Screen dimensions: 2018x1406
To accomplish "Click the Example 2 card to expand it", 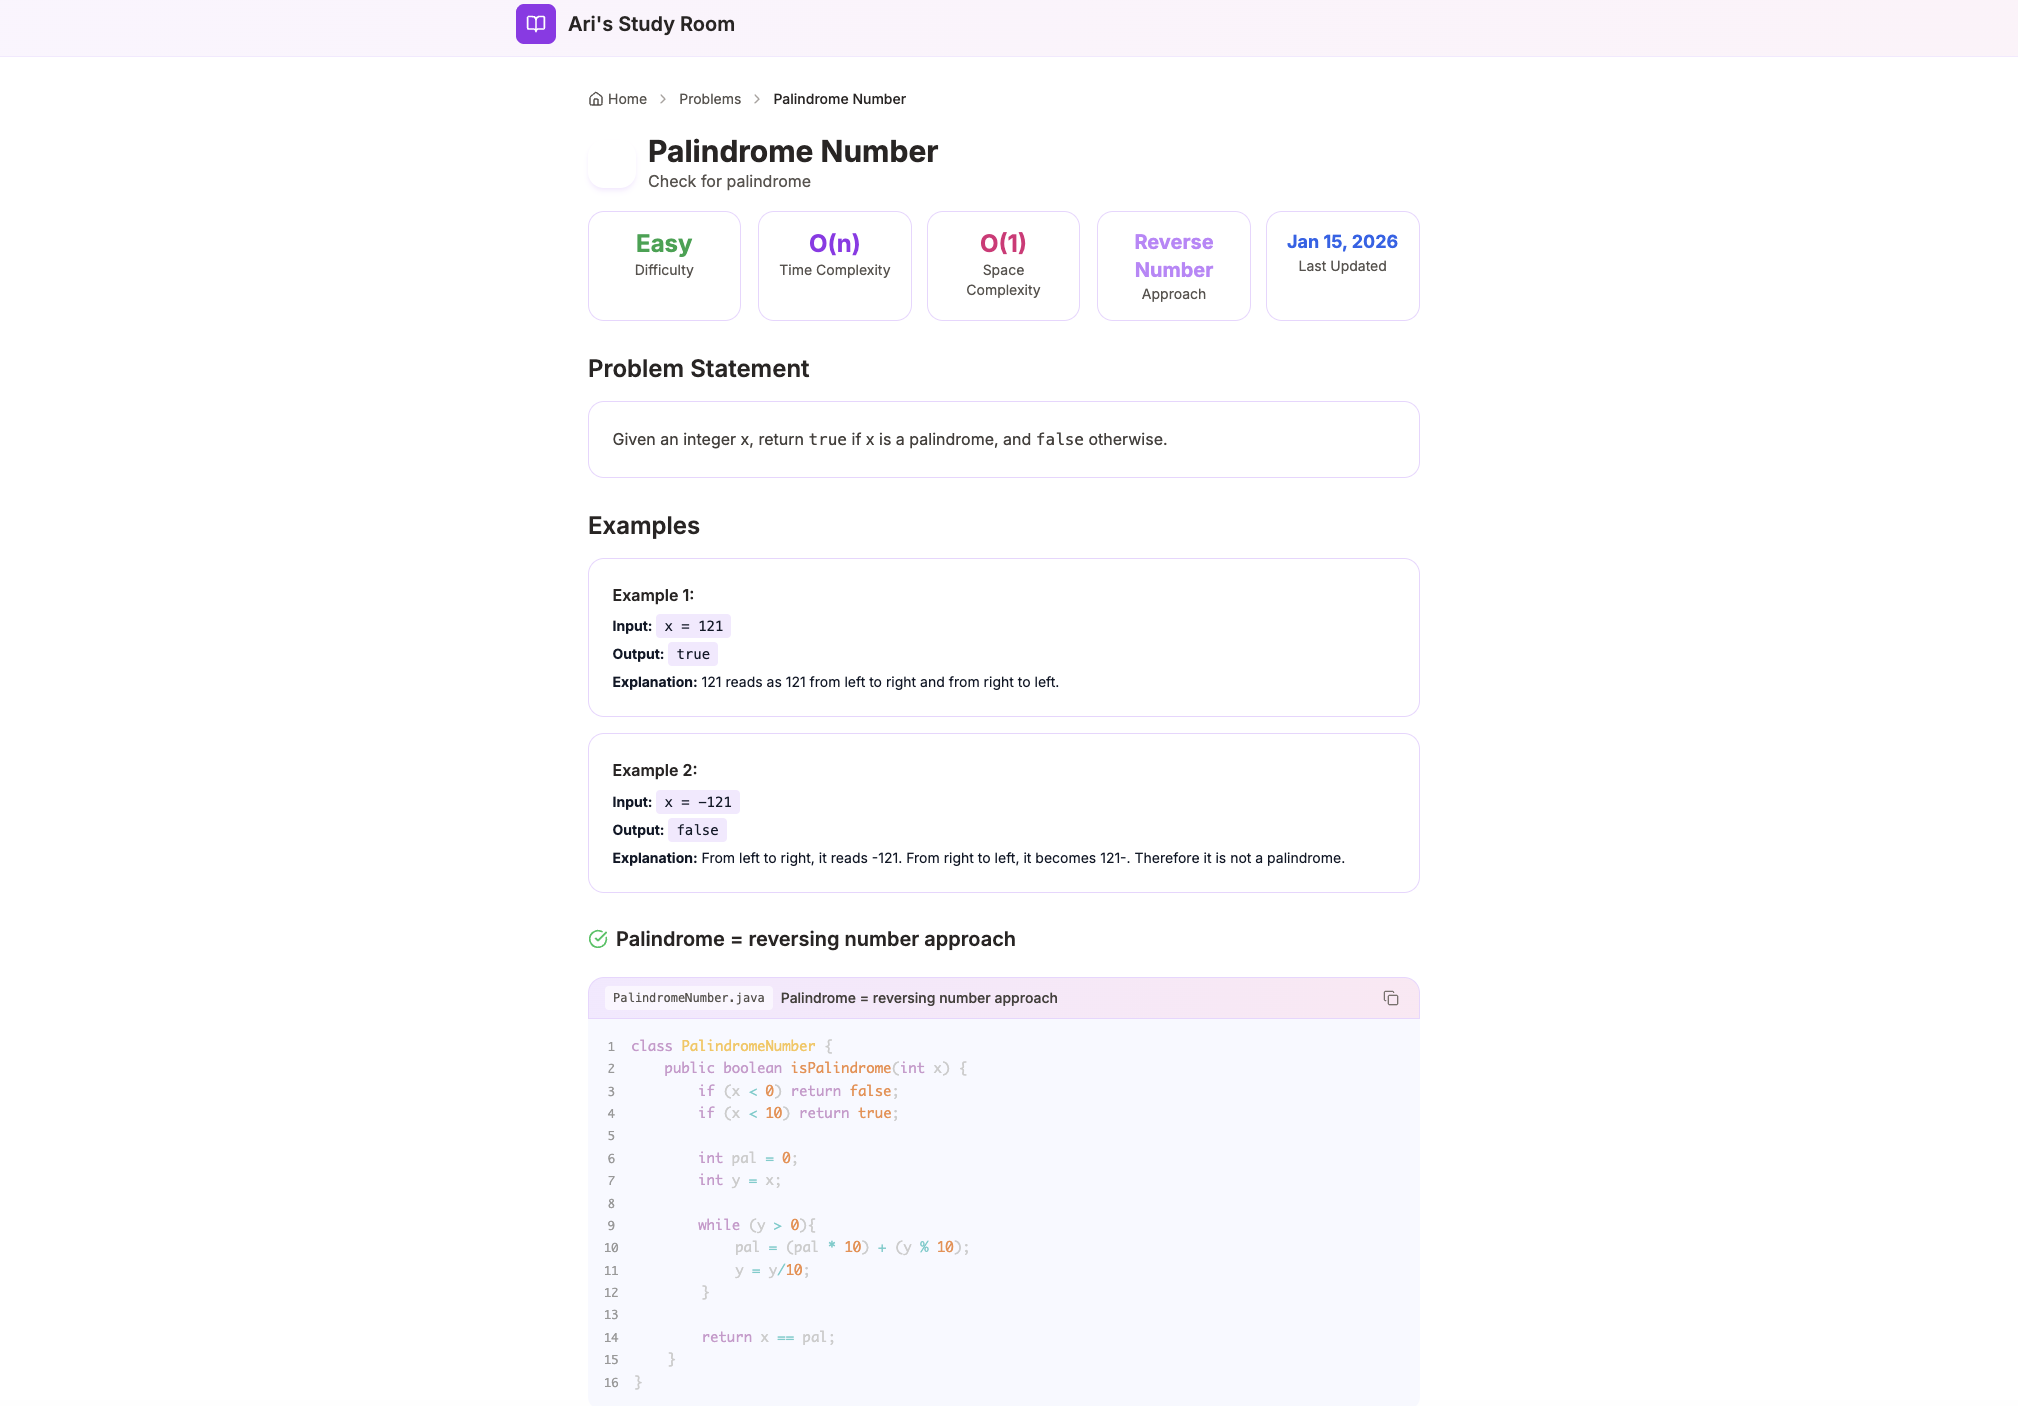I will (1003, 813).
